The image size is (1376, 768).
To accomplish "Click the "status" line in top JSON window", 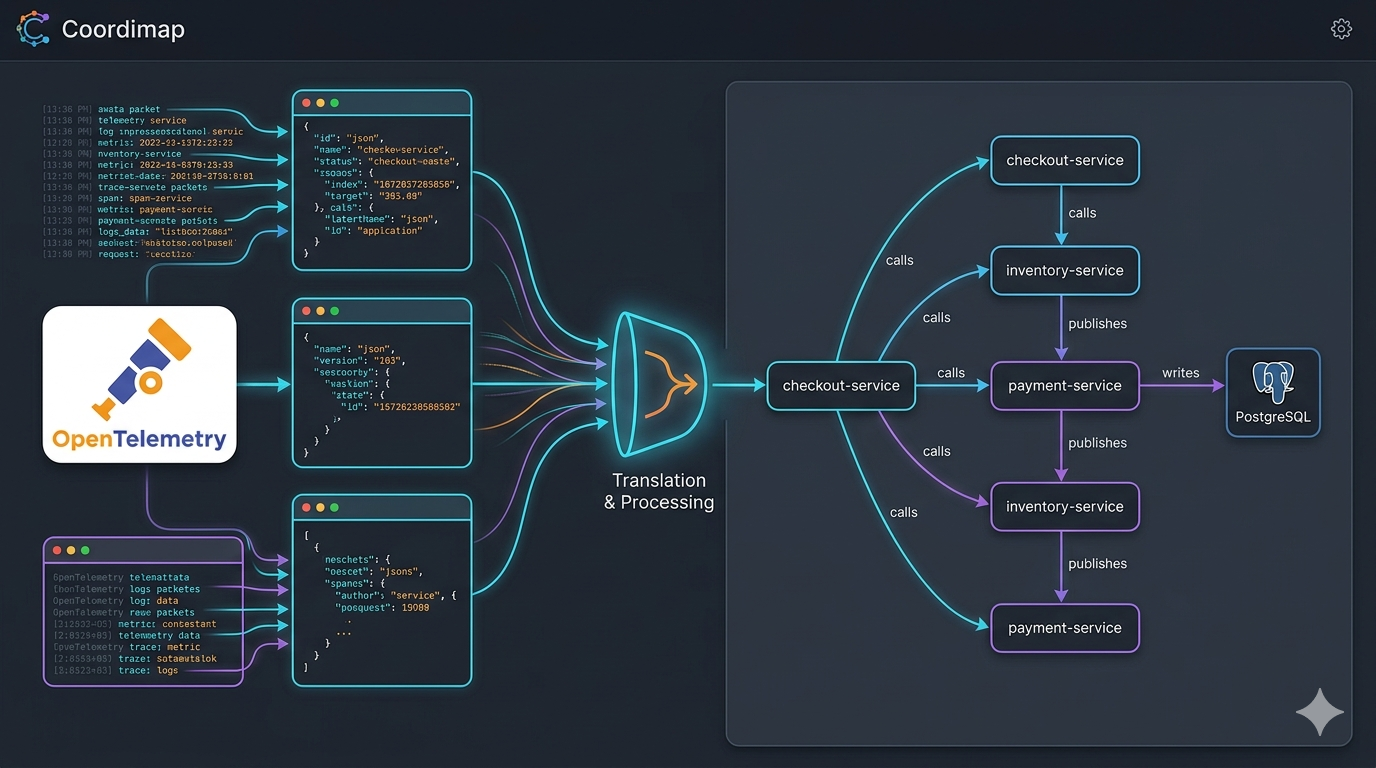I will click(x=386, y=161).
